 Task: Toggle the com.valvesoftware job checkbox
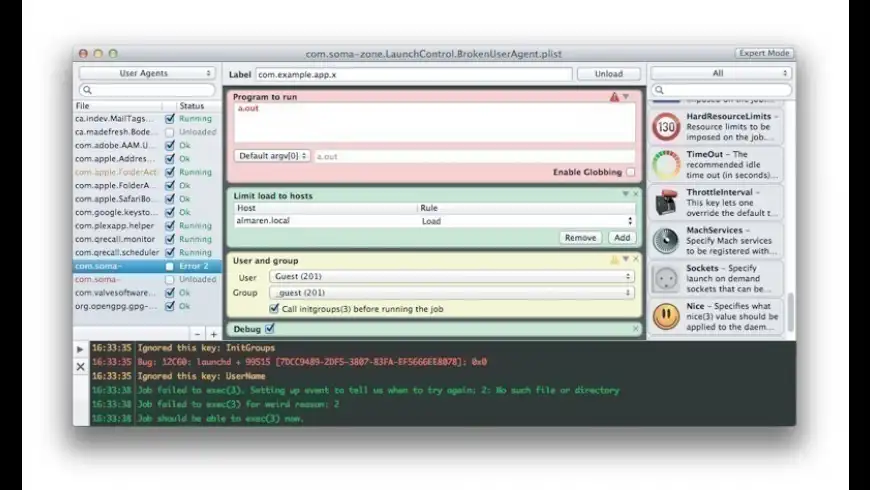coord(170,292)
